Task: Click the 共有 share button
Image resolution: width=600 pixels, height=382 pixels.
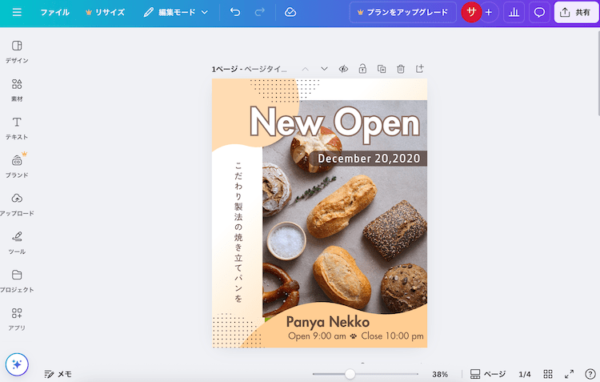Action: (576, 12)
